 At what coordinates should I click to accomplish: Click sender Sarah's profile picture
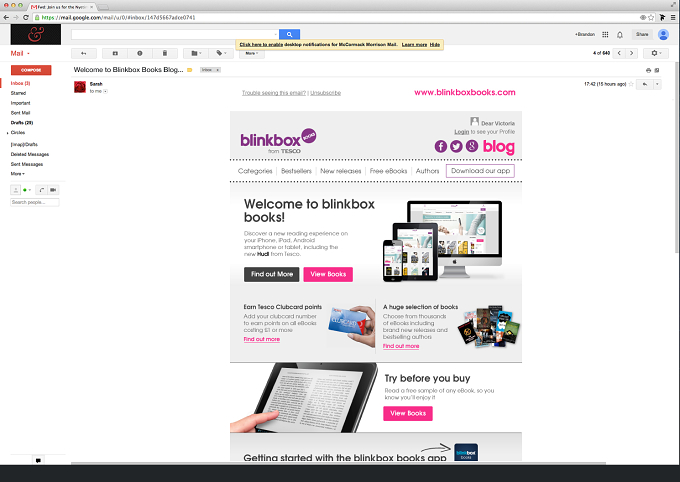click(80, 87)
